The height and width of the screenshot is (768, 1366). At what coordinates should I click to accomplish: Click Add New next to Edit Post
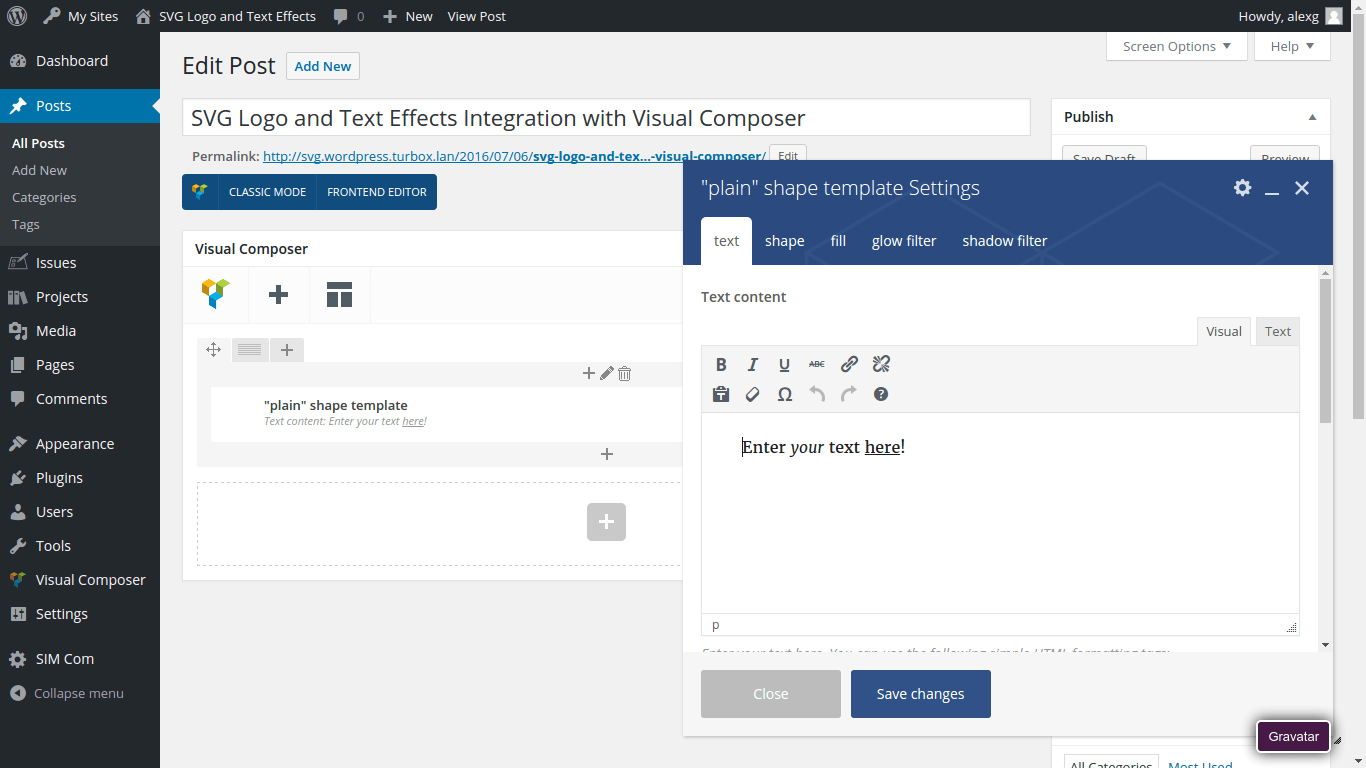(x=323, y=66)
